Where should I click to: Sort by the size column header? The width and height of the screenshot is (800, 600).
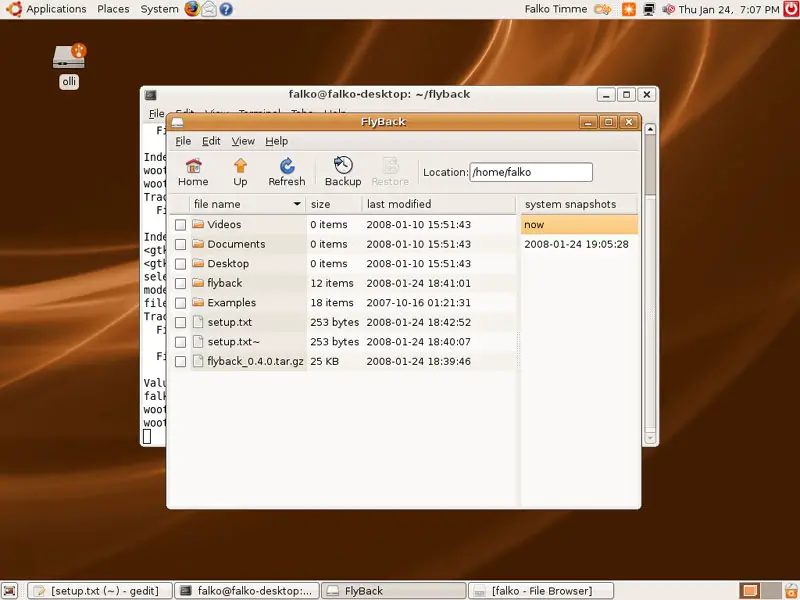[x=334, y=204]
